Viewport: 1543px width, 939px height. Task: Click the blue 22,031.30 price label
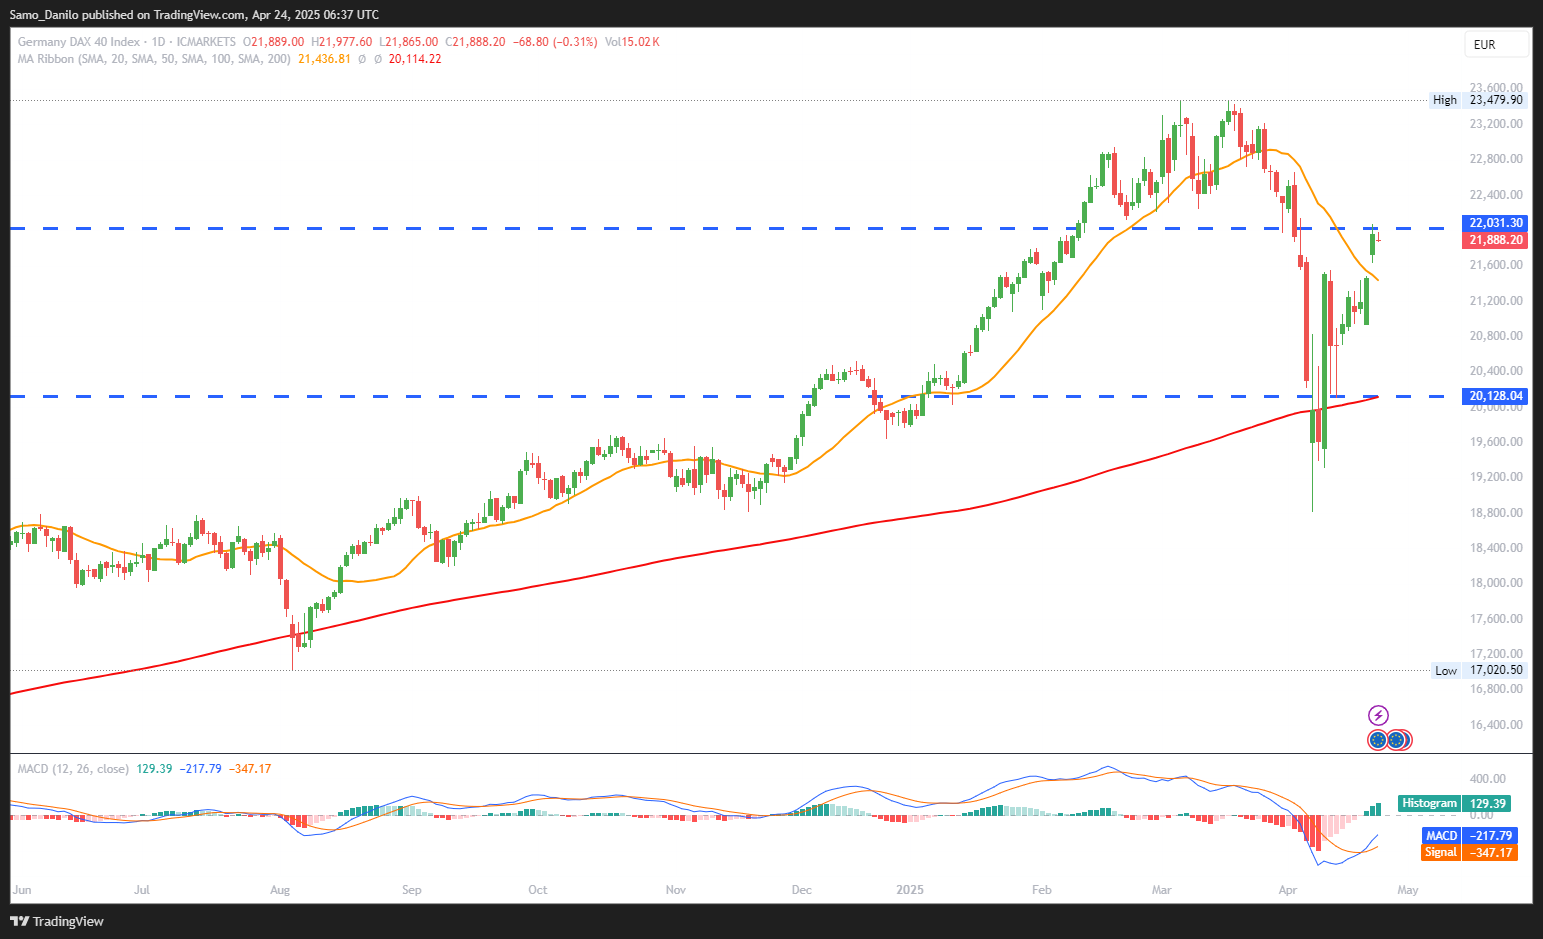(x=1496, y=223)
